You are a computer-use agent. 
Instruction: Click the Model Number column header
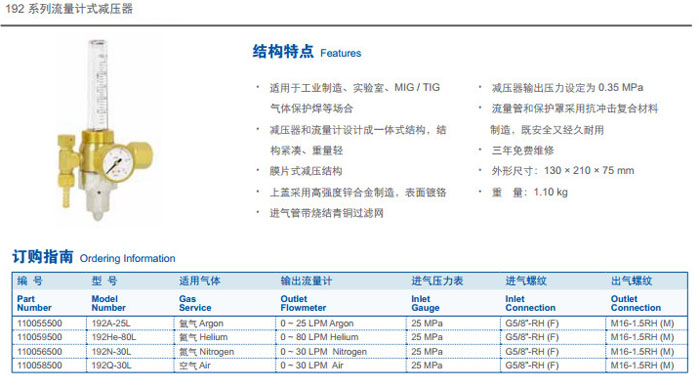pos(108,303)
